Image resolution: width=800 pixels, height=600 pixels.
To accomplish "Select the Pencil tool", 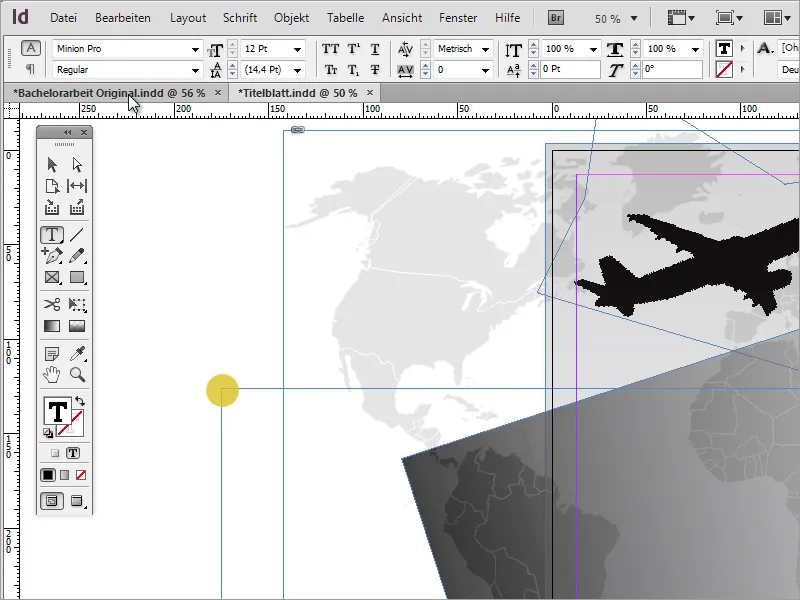I will (x=77, y=256).
